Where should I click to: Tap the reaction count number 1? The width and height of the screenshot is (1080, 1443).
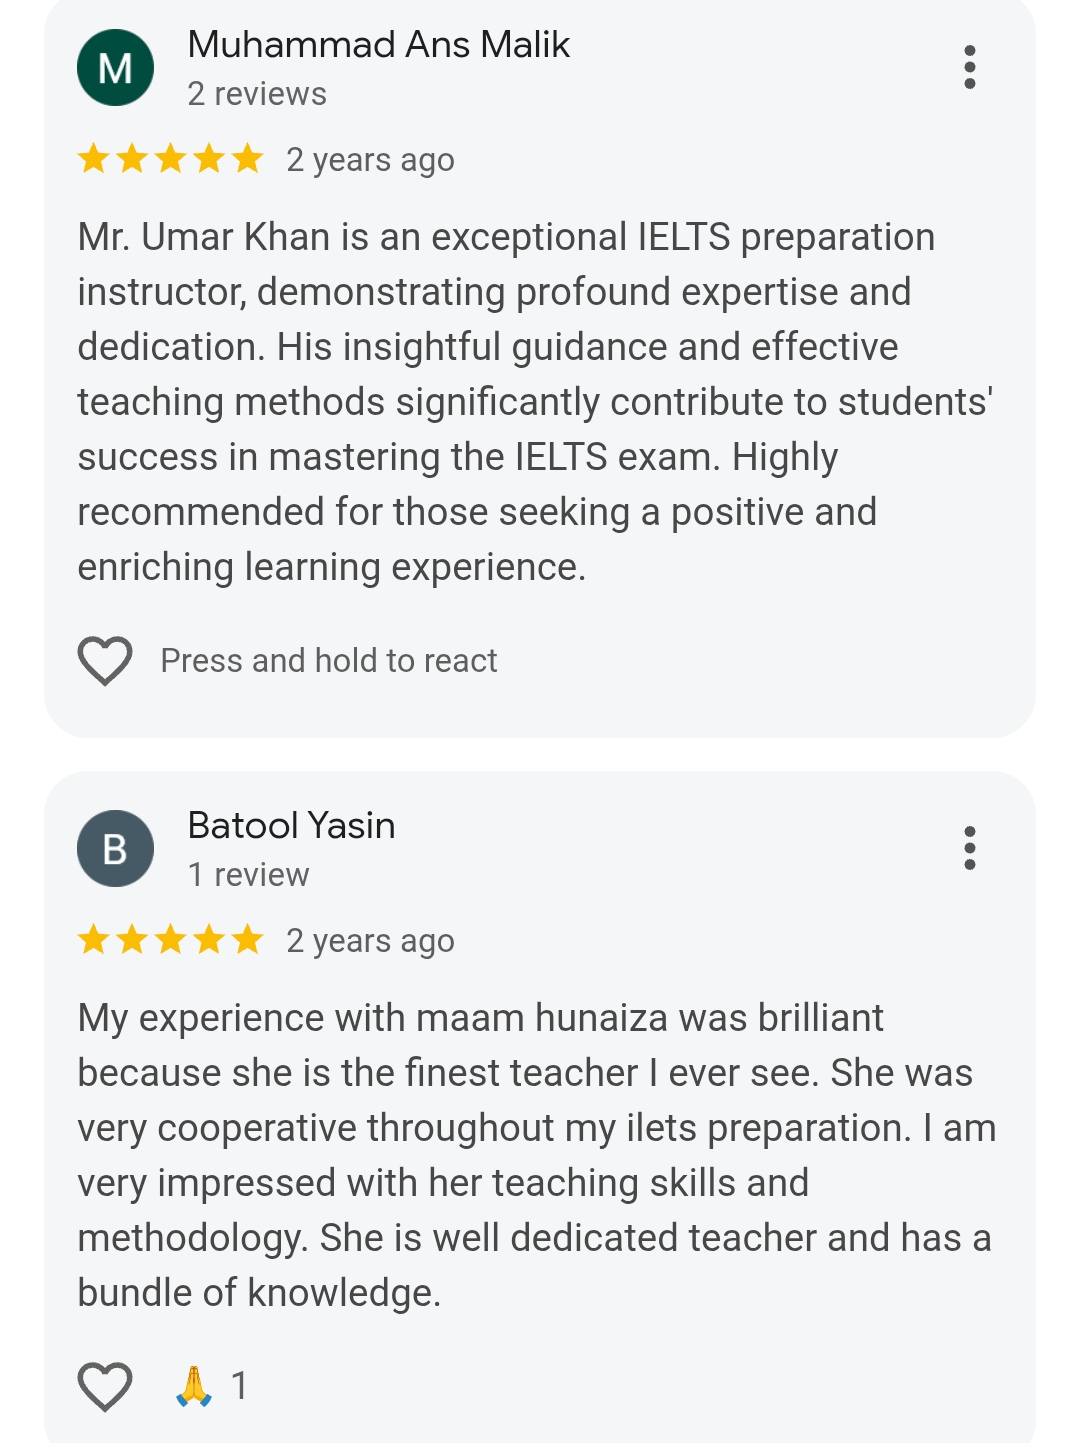point(239,1386)
